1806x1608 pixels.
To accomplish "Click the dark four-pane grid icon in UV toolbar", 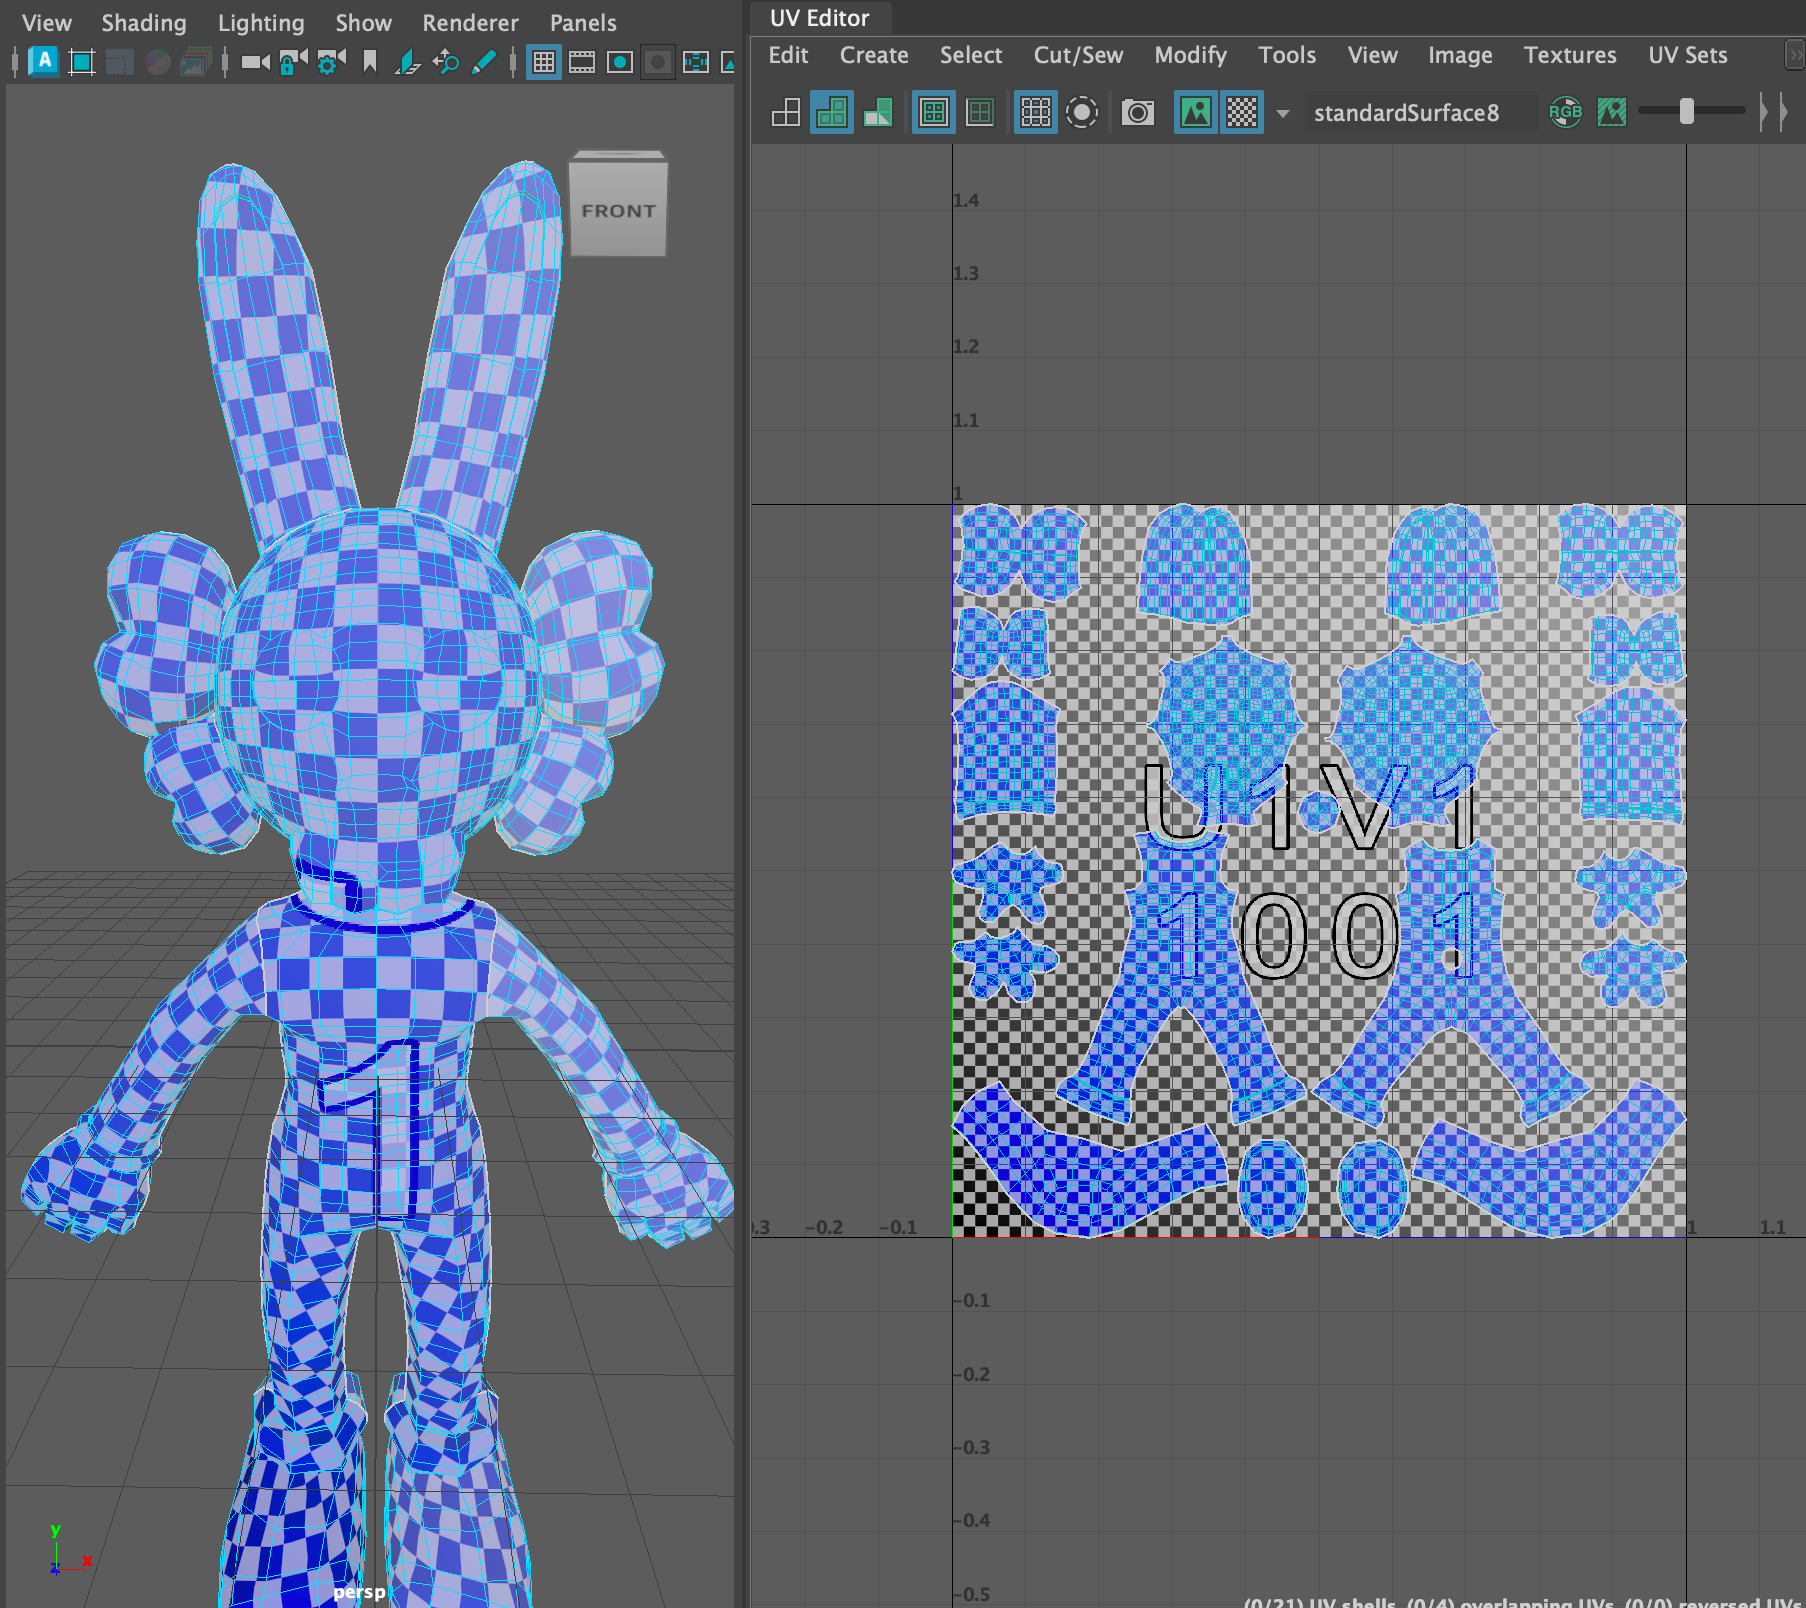I will pos(980,112).
